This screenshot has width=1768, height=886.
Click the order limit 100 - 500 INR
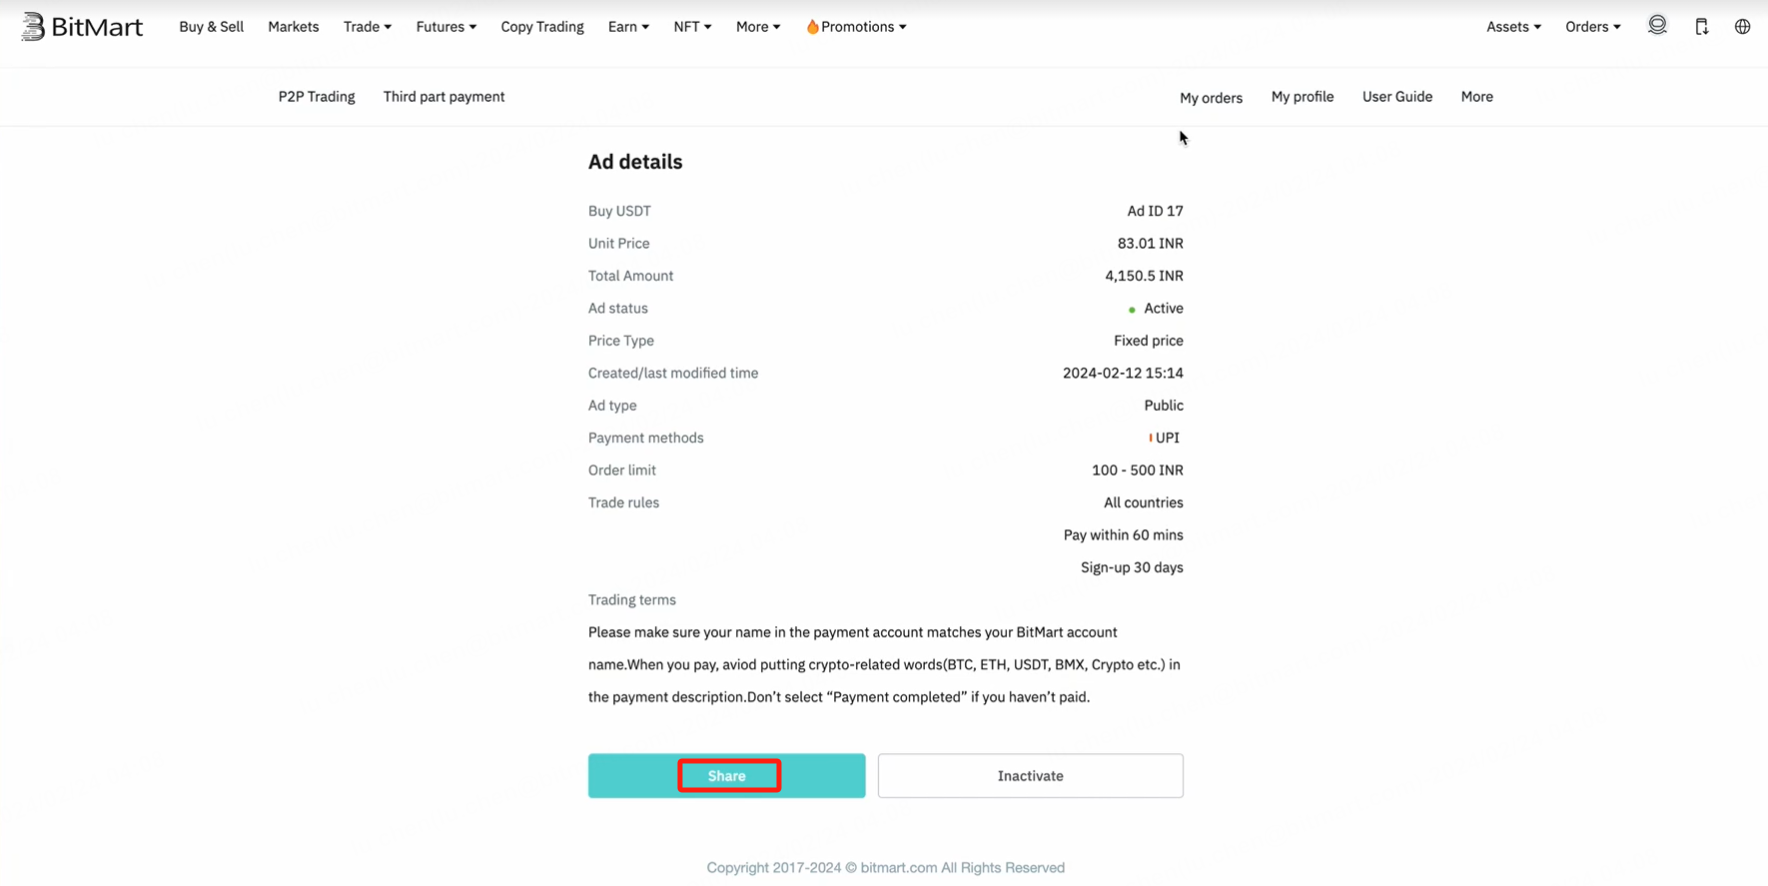tap(1137, 470)
